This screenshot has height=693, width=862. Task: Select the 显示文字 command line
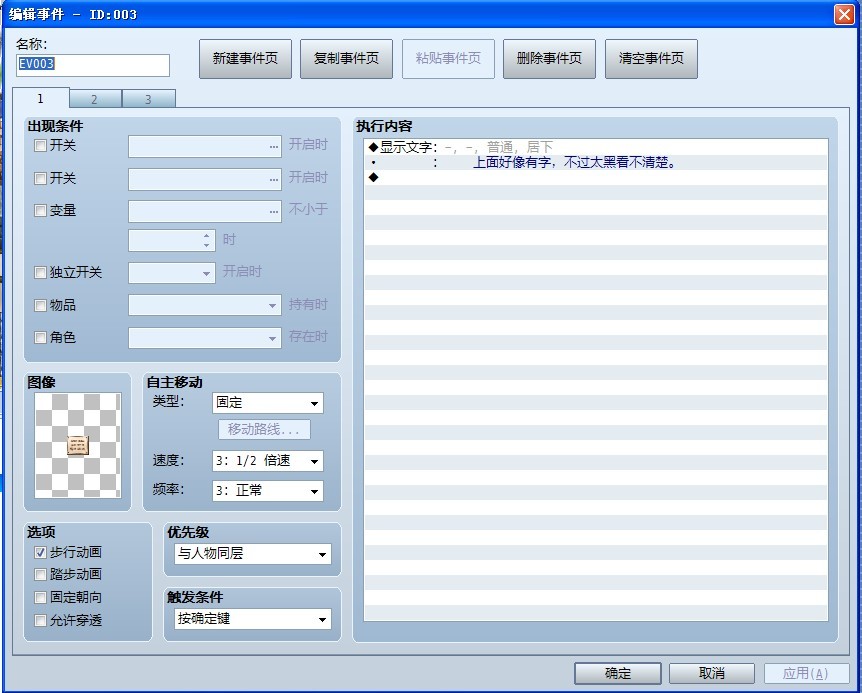[x=596, y=147]
